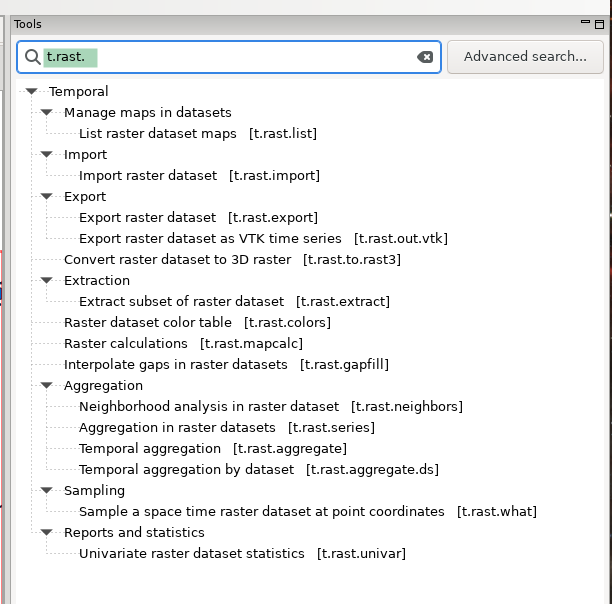Collapse the Import group
The height and width of the screenshot is (604, 612).
click(47, 154)
